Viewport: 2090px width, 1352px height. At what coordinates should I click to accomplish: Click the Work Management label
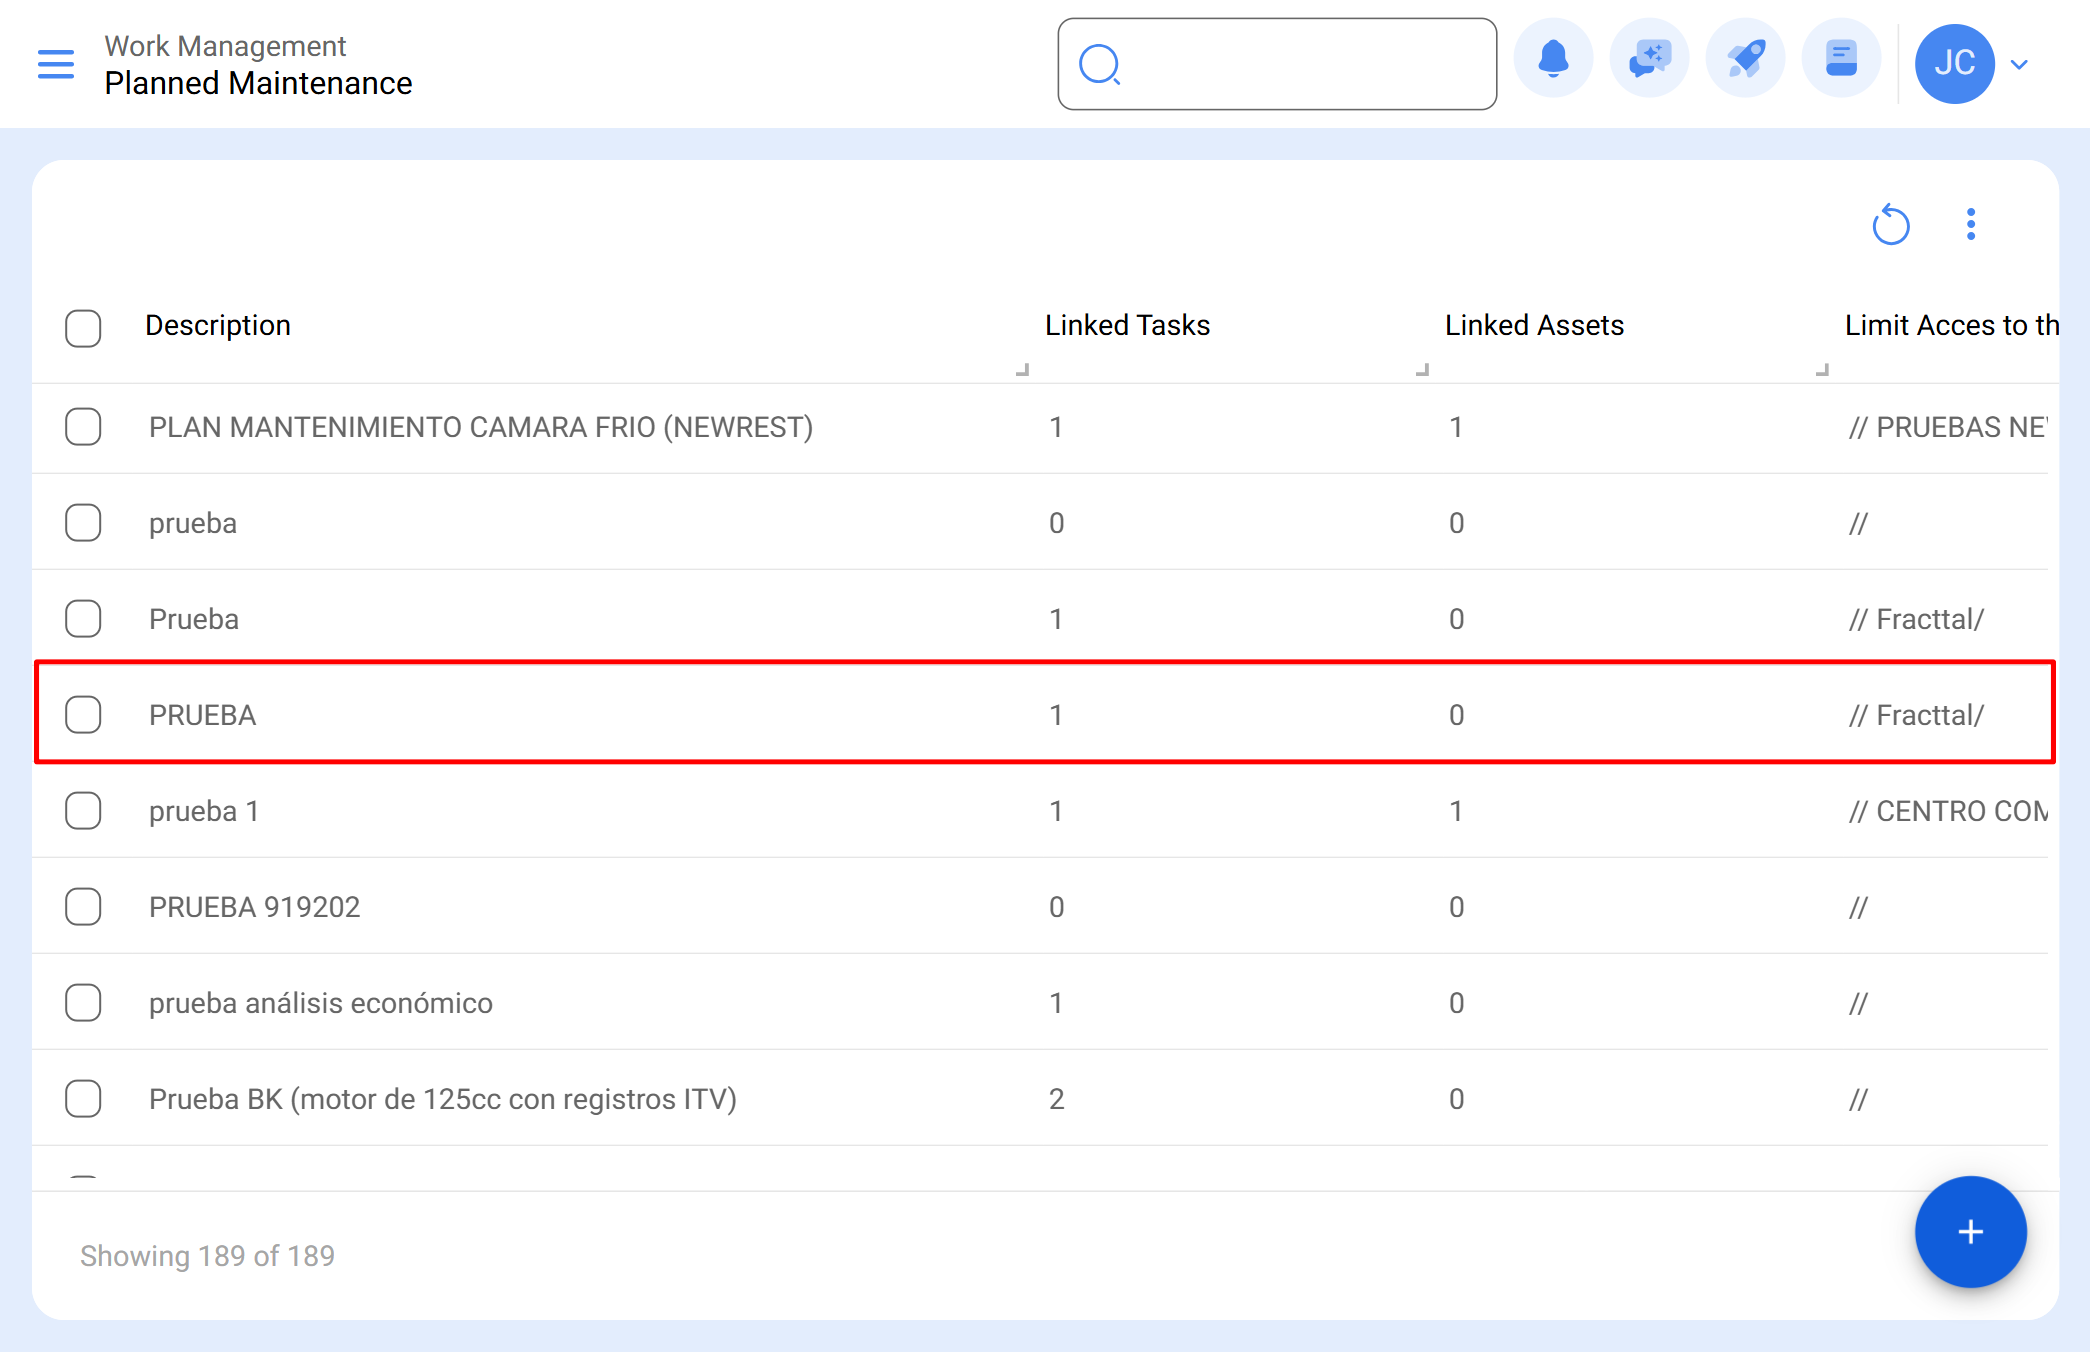click(x=224, y=45)
